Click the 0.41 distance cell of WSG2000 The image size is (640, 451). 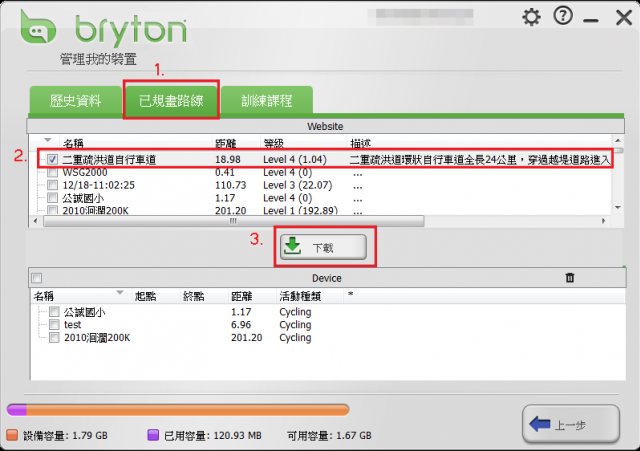click(x=225, y=172)
